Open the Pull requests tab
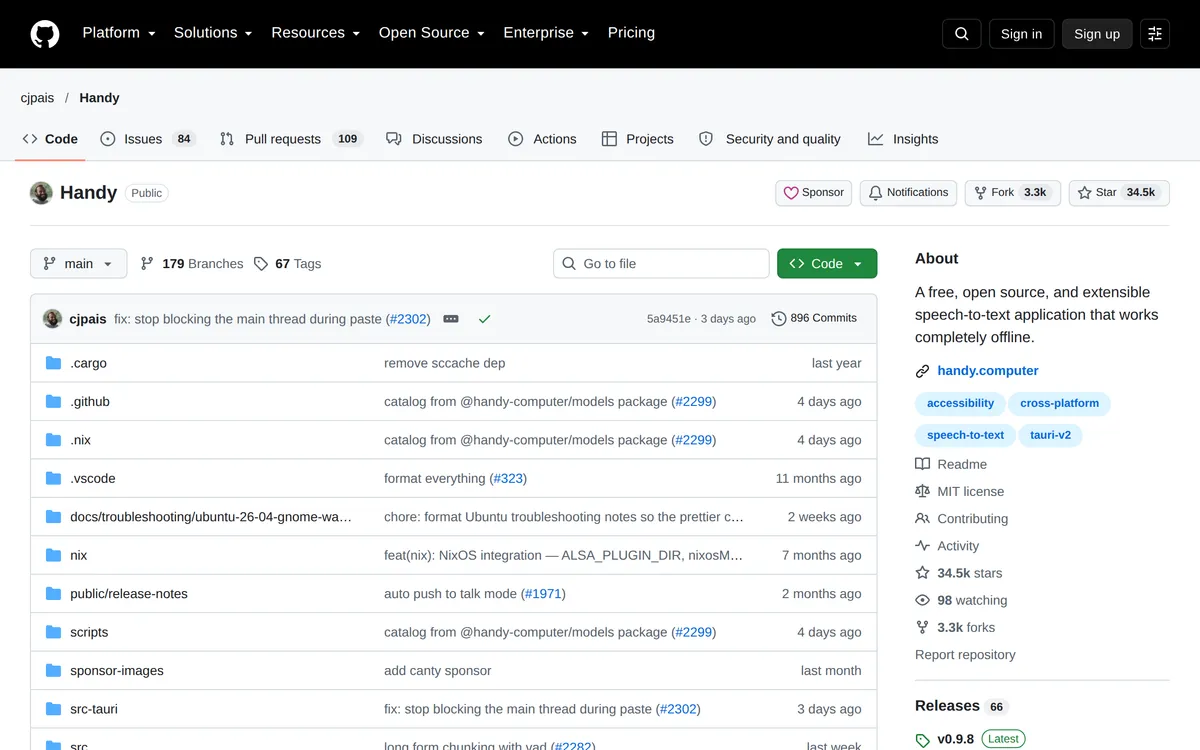 pyautogui.click(x=291, y=139)
